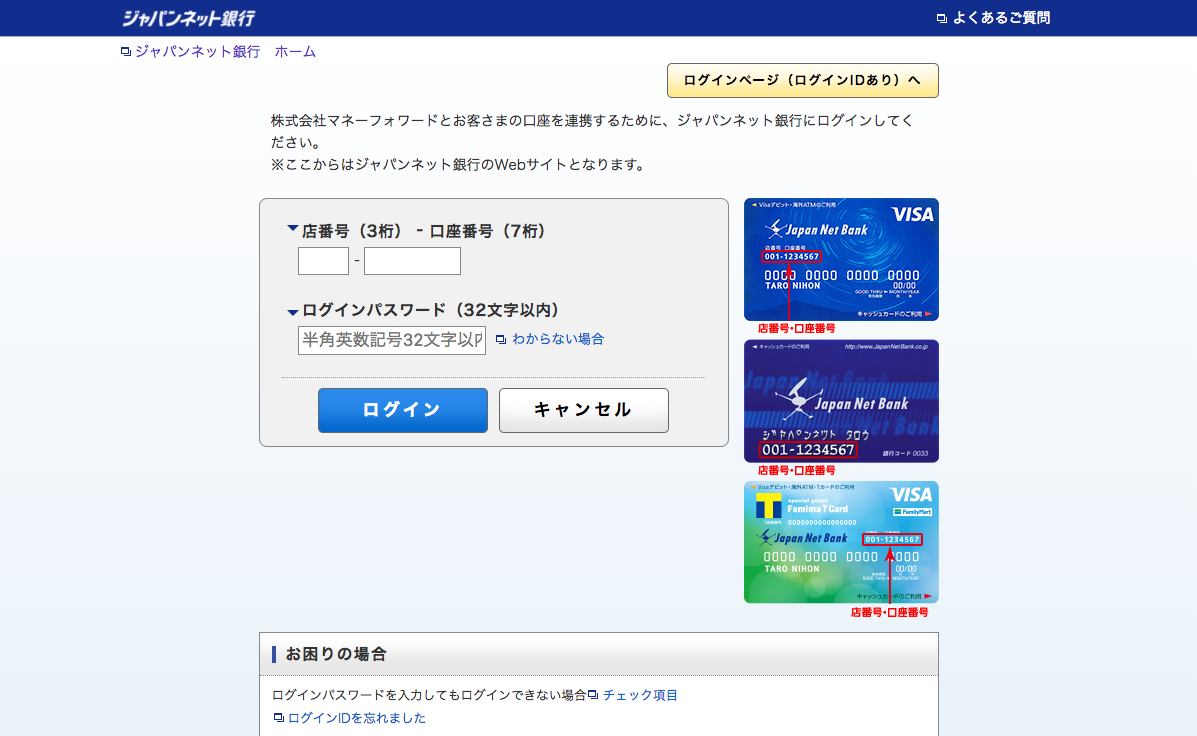
Task: Click the blue ログイン button
Action: pos(402,410)
